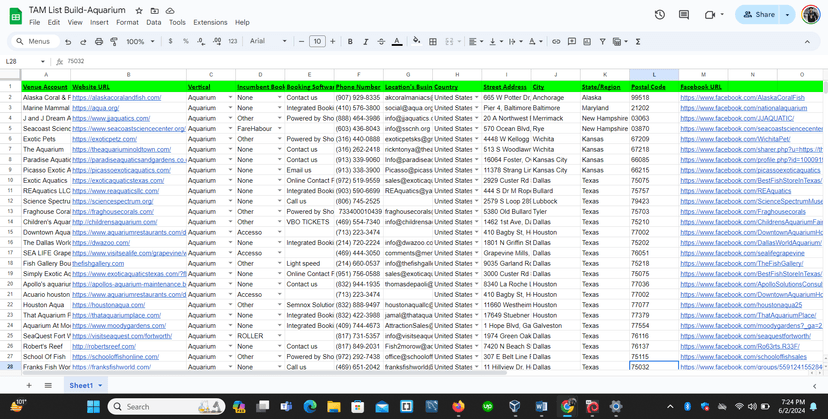828x419 pixels.
Task: Increase decimal places icon
Action: 217,41
